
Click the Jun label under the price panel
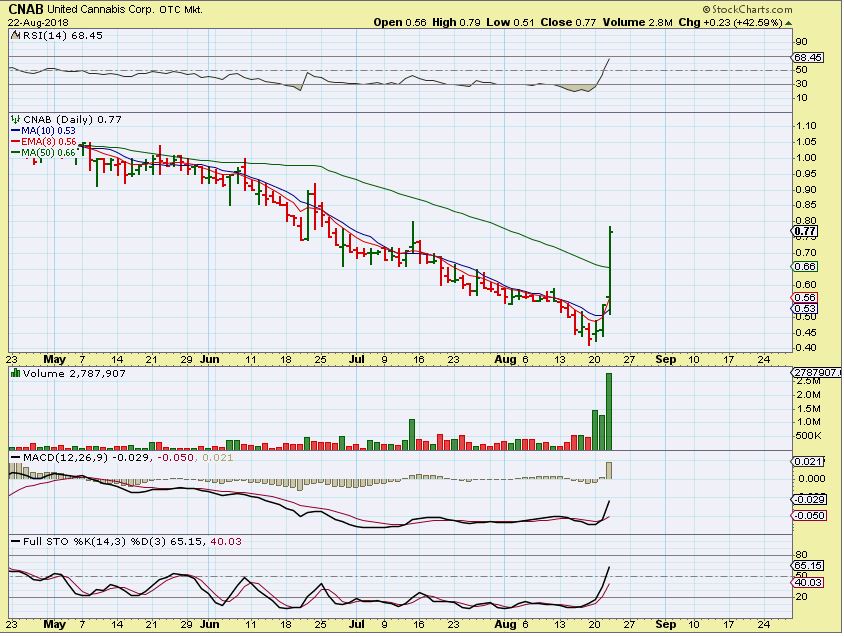pyautogui.click(x=209, y=359)
